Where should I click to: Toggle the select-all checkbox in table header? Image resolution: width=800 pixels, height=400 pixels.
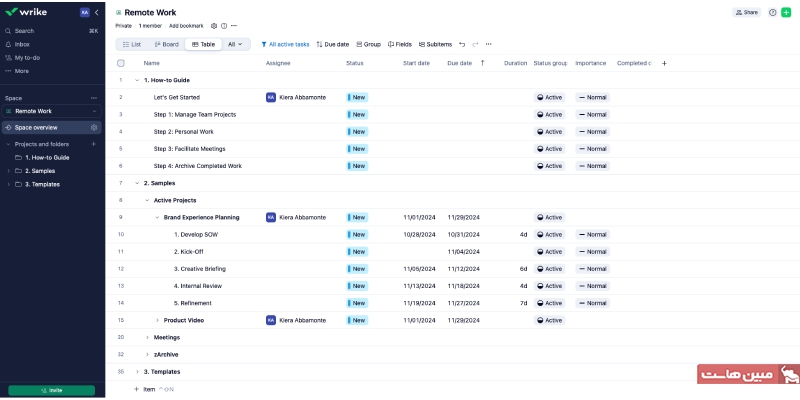tap(121, 63)
